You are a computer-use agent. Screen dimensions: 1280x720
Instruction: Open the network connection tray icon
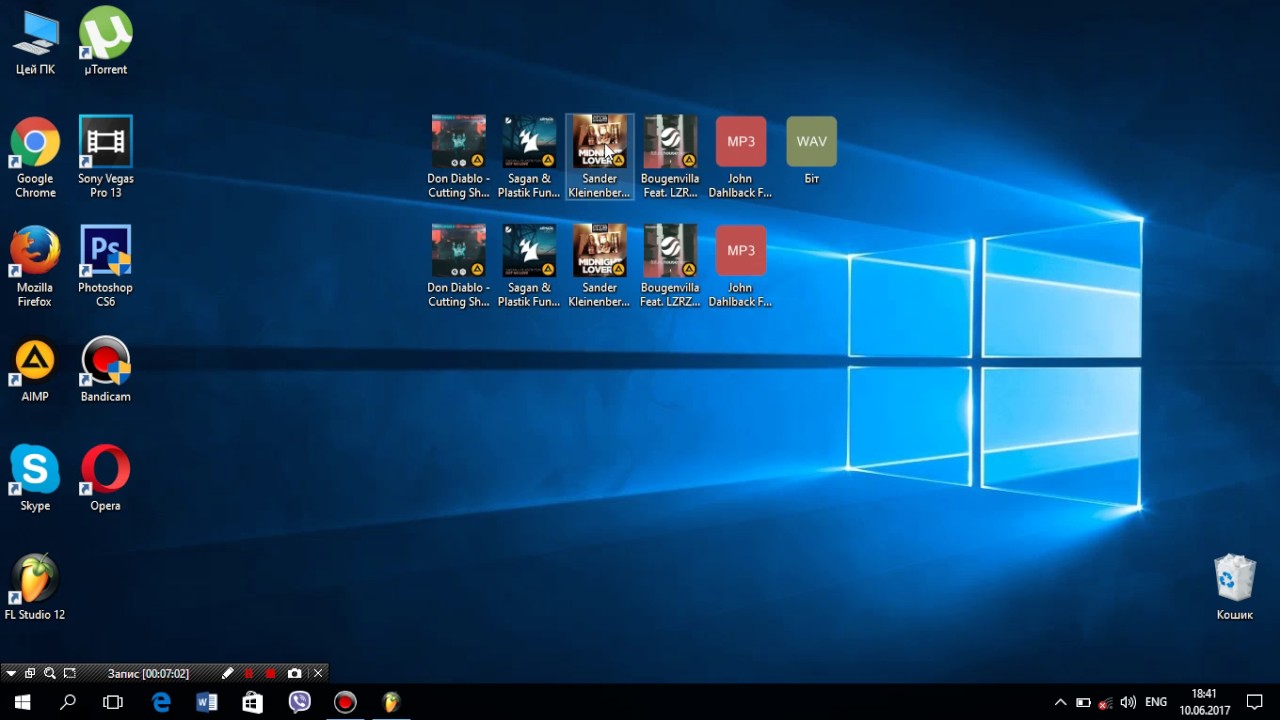(x=1105, y=702)
